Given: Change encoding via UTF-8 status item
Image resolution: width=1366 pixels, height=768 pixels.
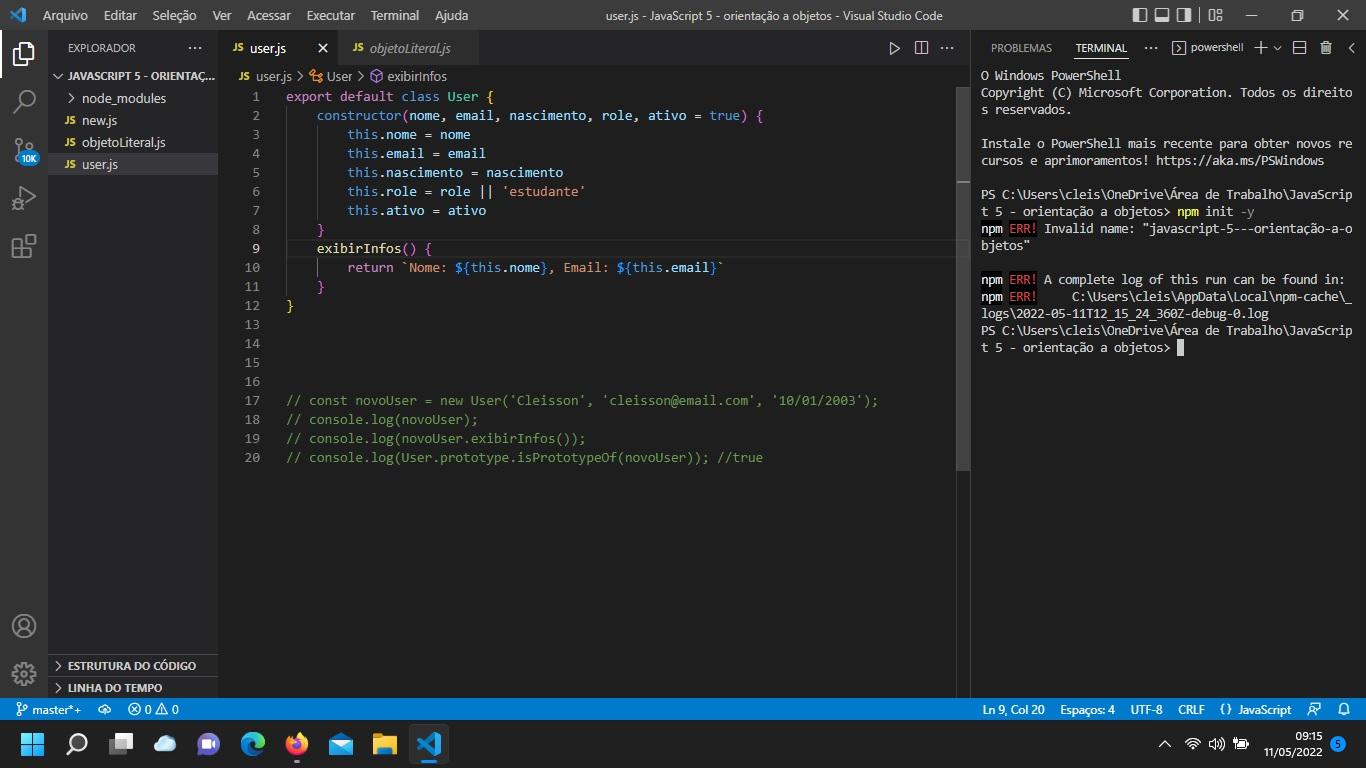Looking at the screenshot, I should pyautogui.click(x=1146, y=709).
